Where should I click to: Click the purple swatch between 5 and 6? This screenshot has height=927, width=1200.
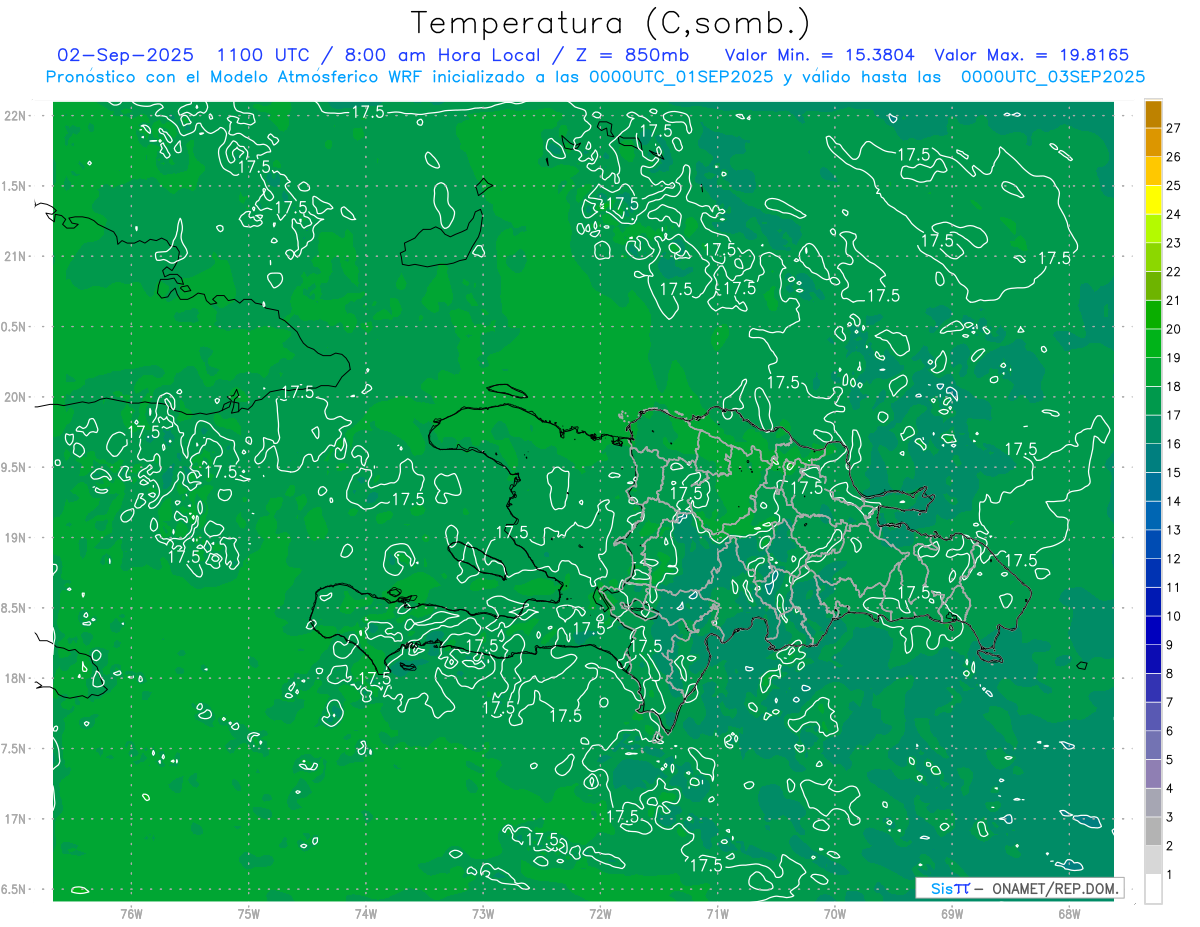coord(1153,745)
